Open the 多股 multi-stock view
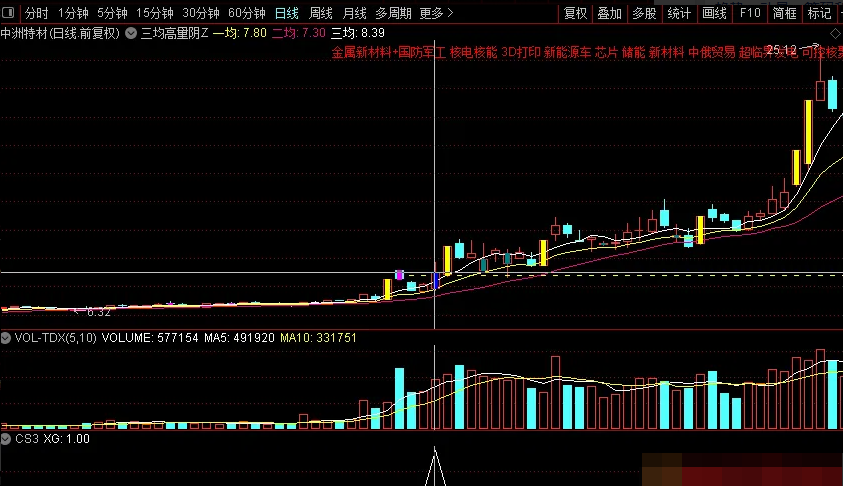 coord(644,13)
